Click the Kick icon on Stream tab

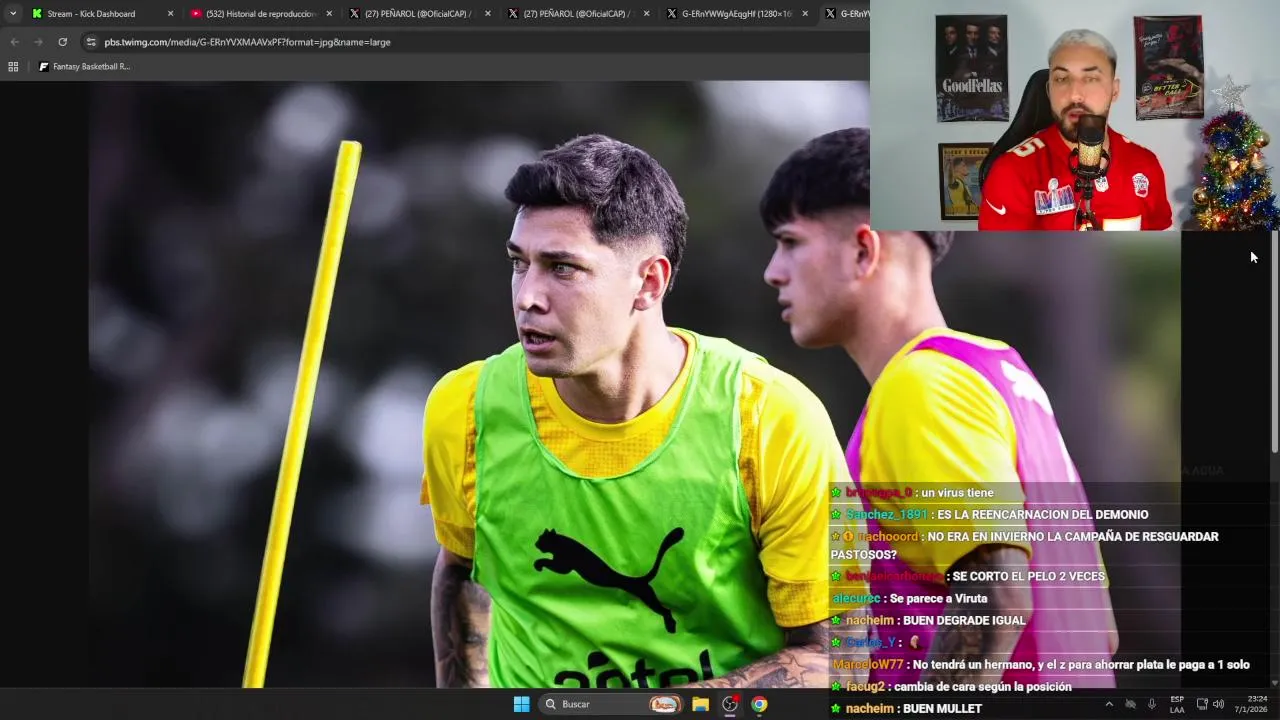37,14
